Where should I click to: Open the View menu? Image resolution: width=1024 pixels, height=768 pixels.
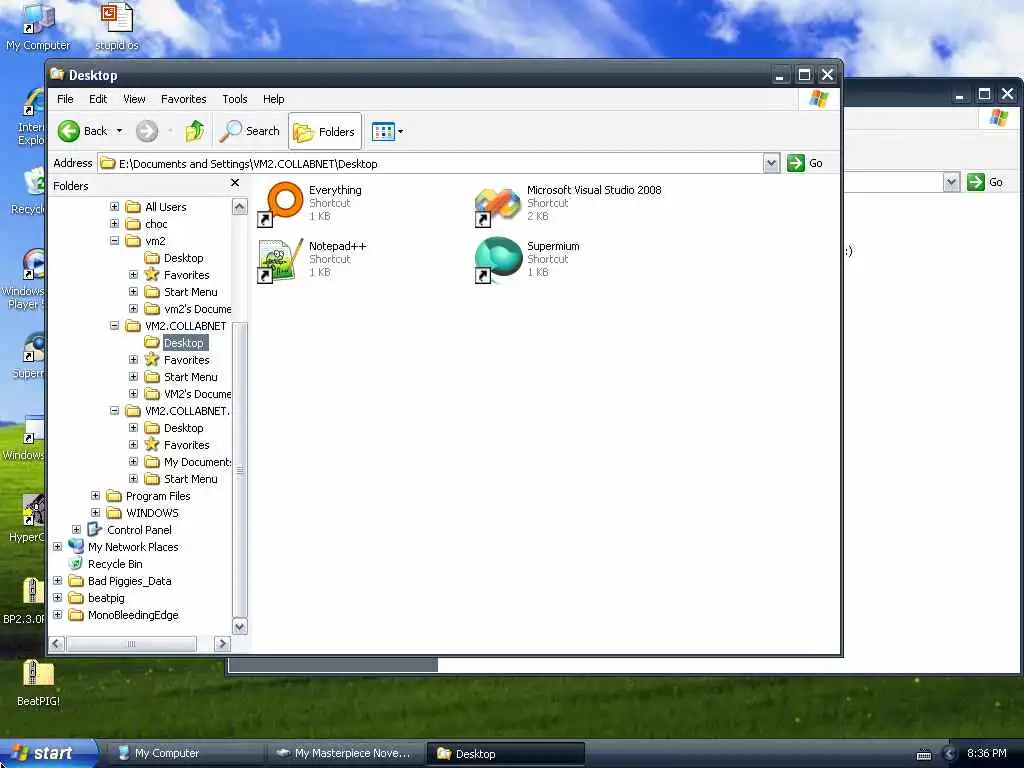pos(135,99)
